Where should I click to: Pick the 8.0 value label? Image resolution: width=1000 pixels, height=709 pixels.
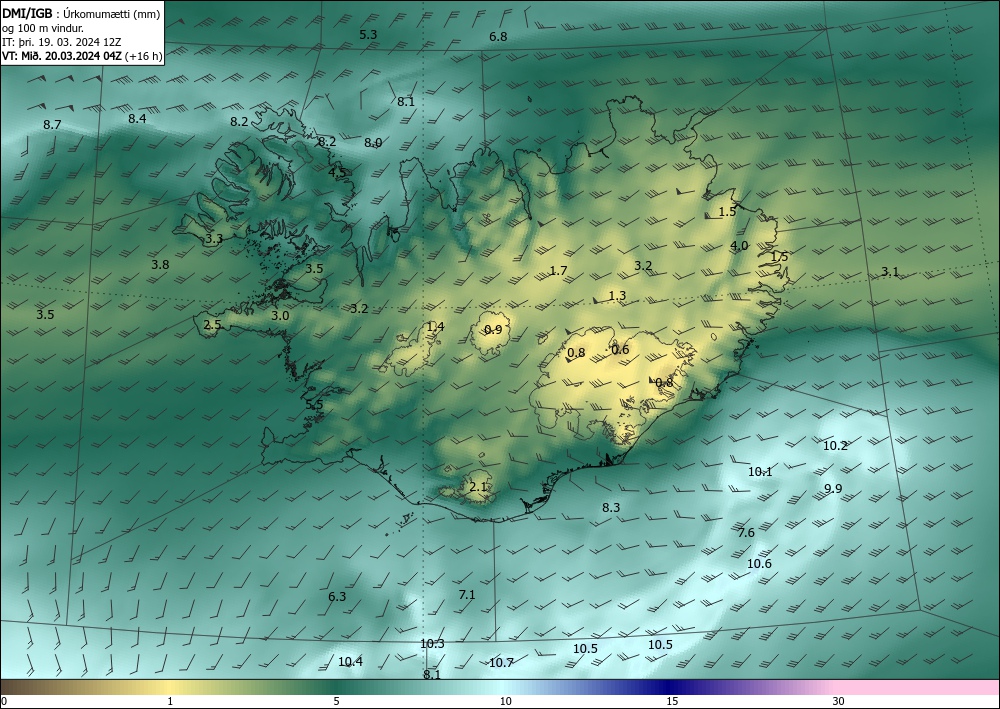point(373,143)
